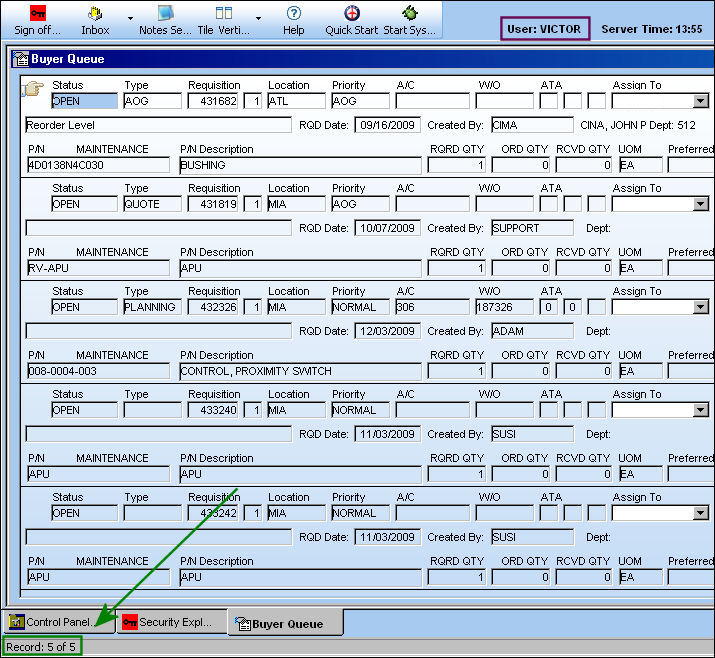Click RQD Date field 12/03/2009
The image size is (715, 658).
[388, 331]
